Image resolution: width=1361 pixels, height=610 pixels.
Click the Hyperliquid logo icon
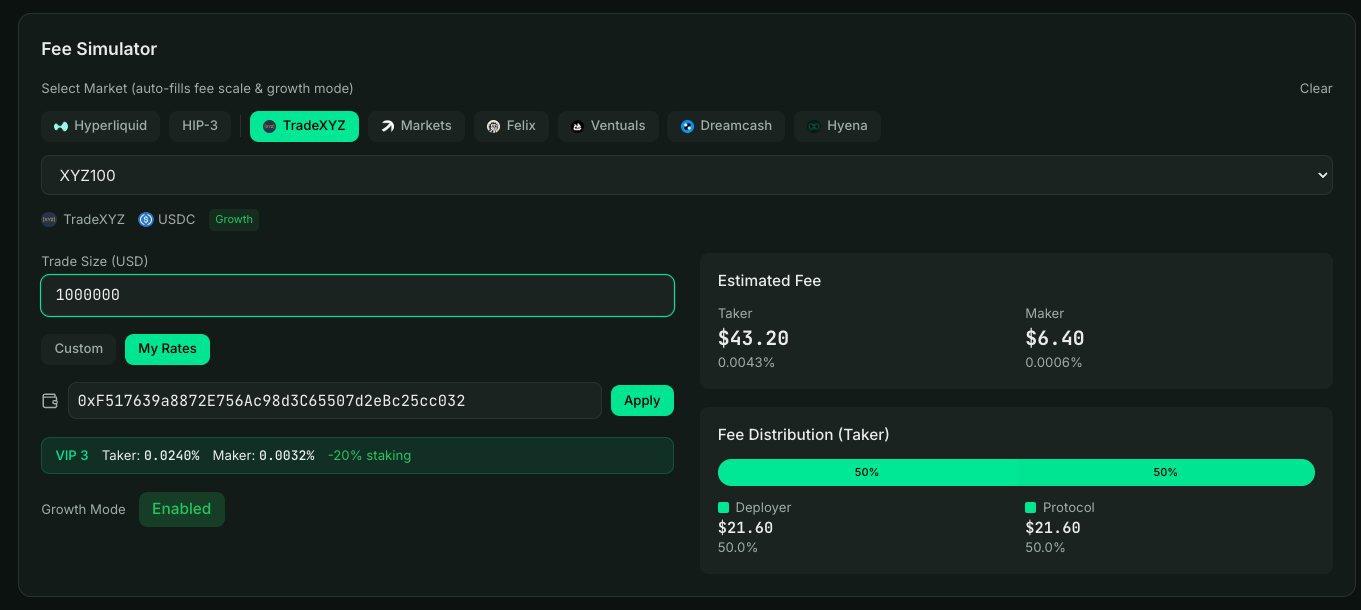tap(61, 126)
